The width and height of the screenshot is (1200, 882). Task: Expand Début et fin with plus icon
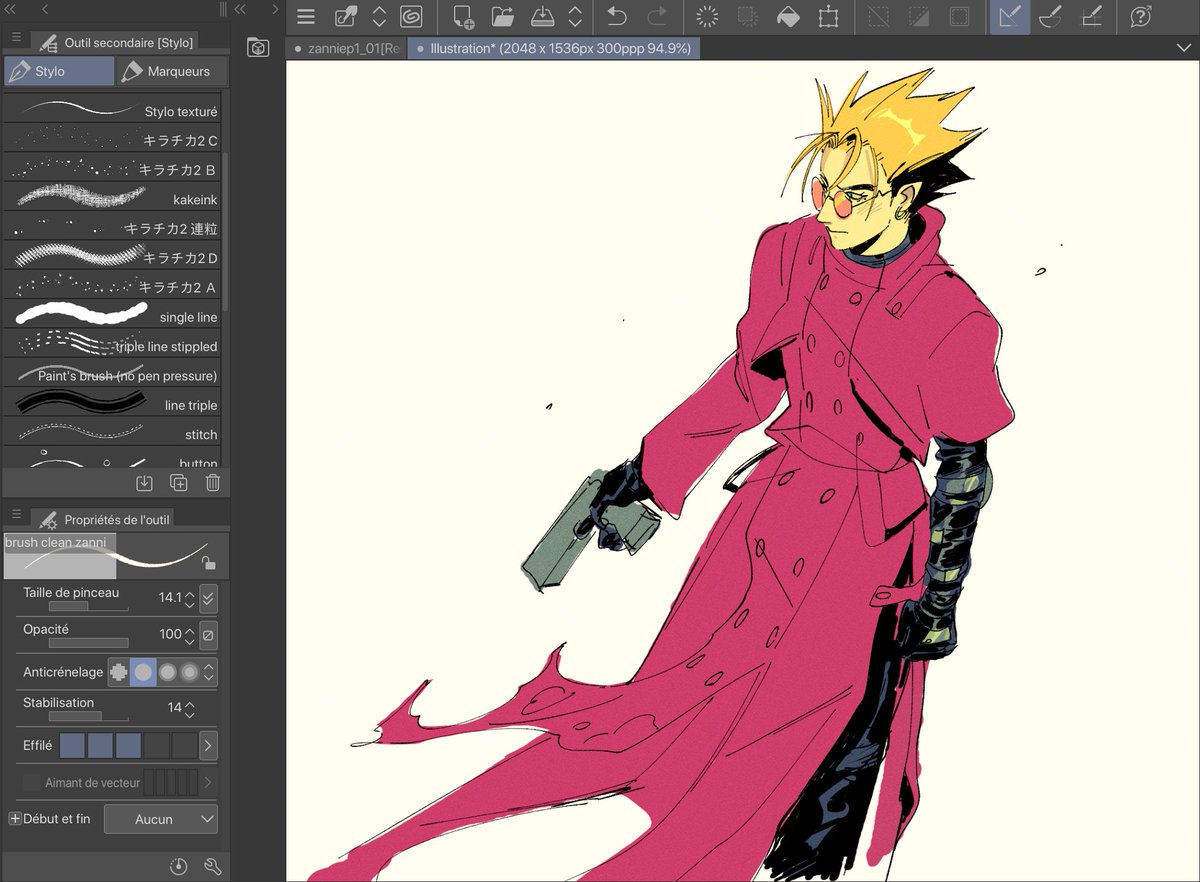pos(15,818)
